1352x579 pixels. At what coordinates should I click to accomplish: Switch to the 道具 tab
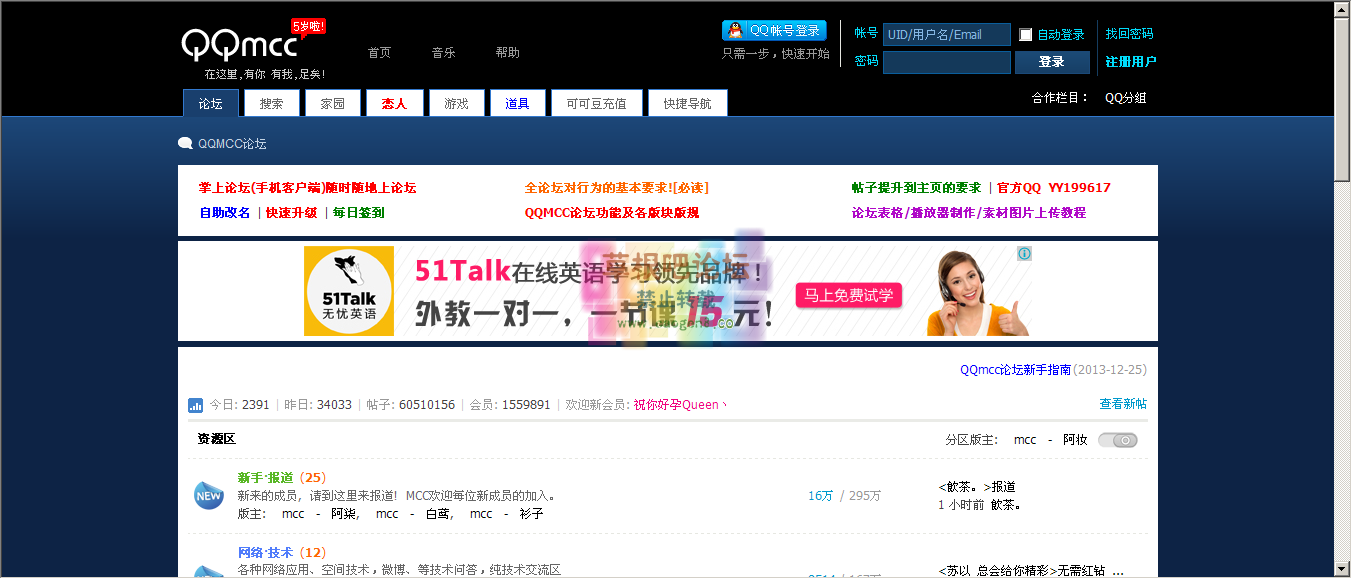coord(517,102)
